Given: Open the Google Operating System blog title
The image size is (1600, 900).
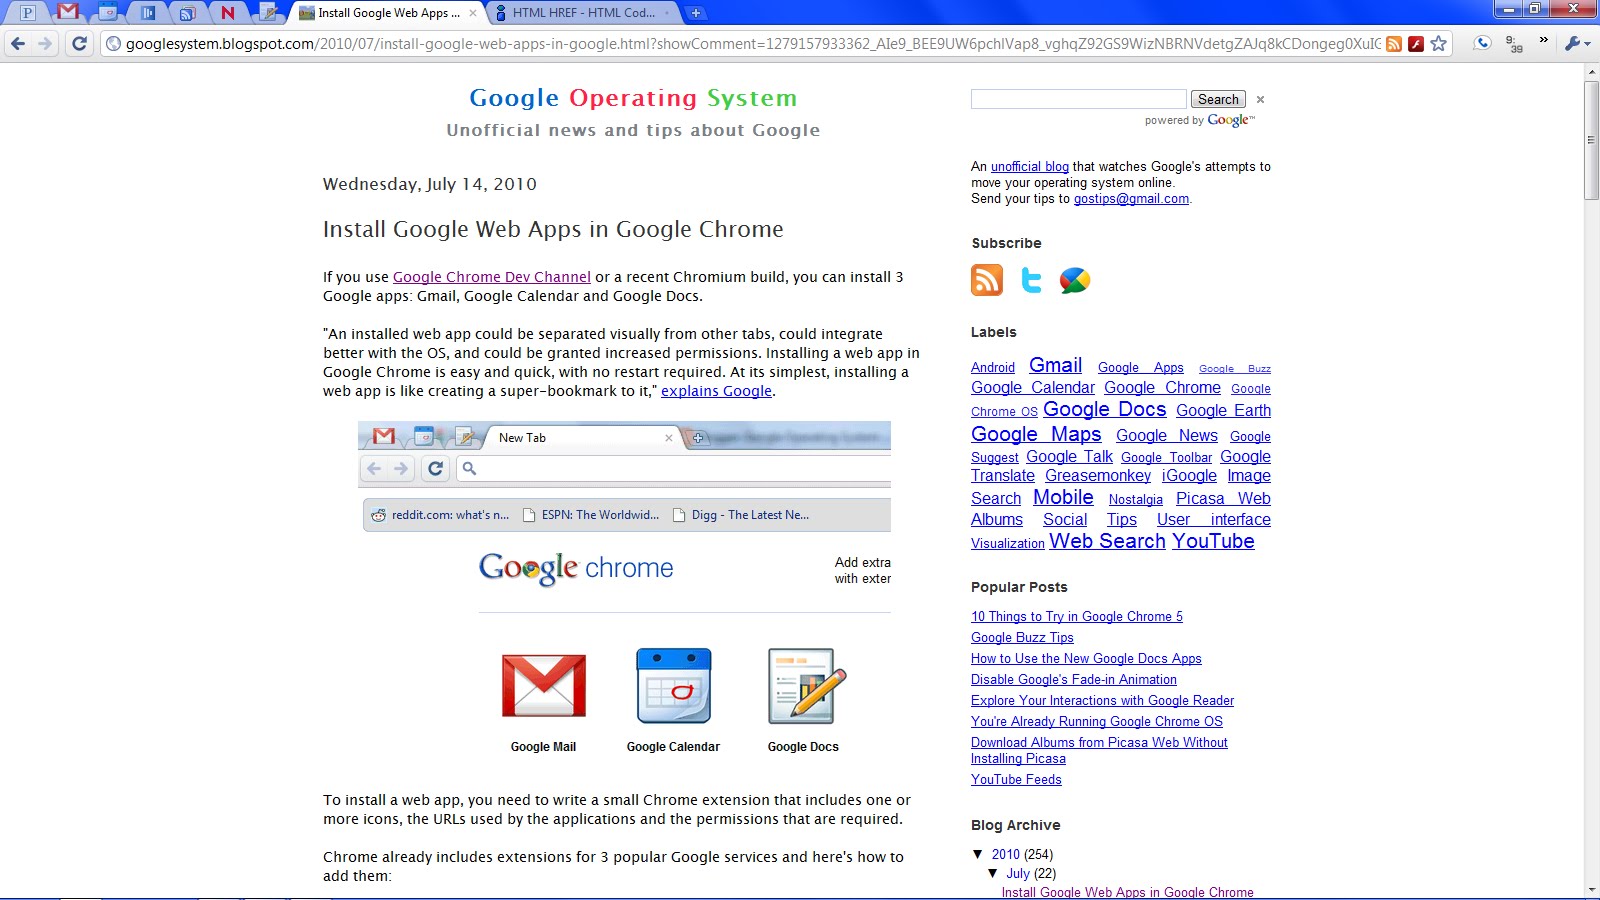Looking at the screenshot, I should pos(633,98).
